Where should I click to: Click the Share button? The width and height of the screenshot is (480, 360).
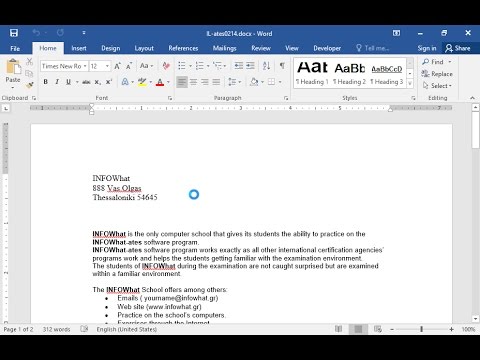(458, 48)
